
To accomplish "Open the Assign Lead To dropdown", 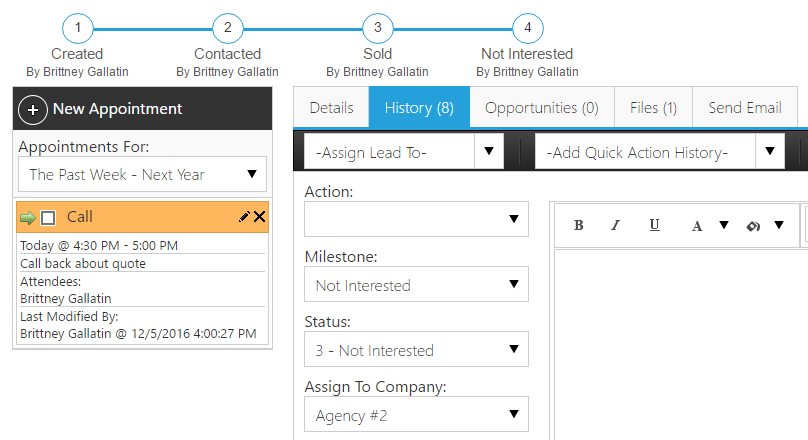I will click(404, 152).
